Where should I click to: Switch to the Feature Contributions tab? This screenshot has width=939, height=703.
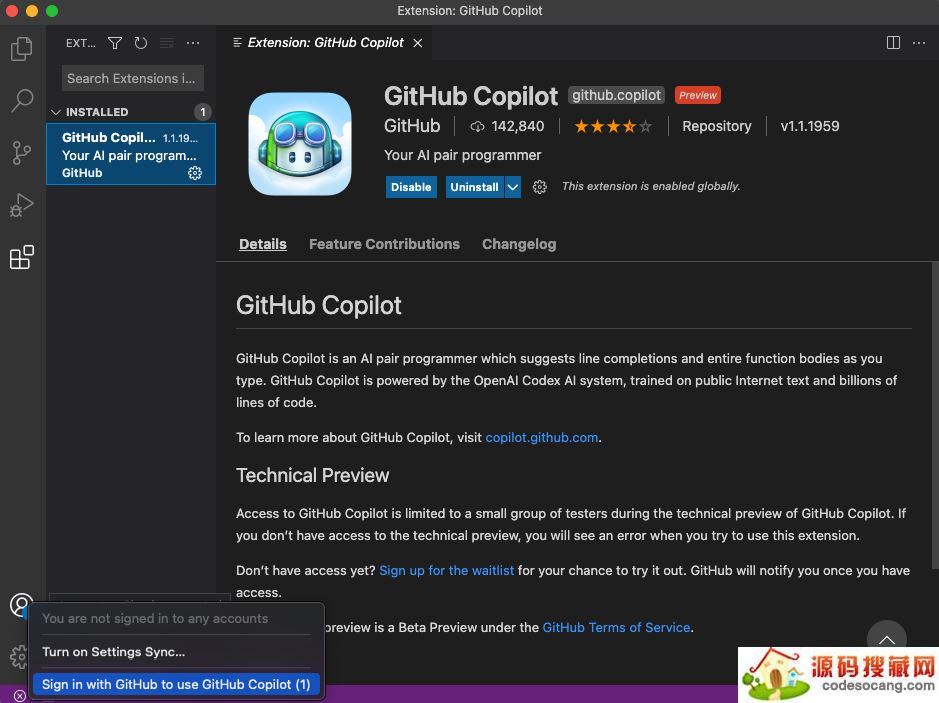384,244
